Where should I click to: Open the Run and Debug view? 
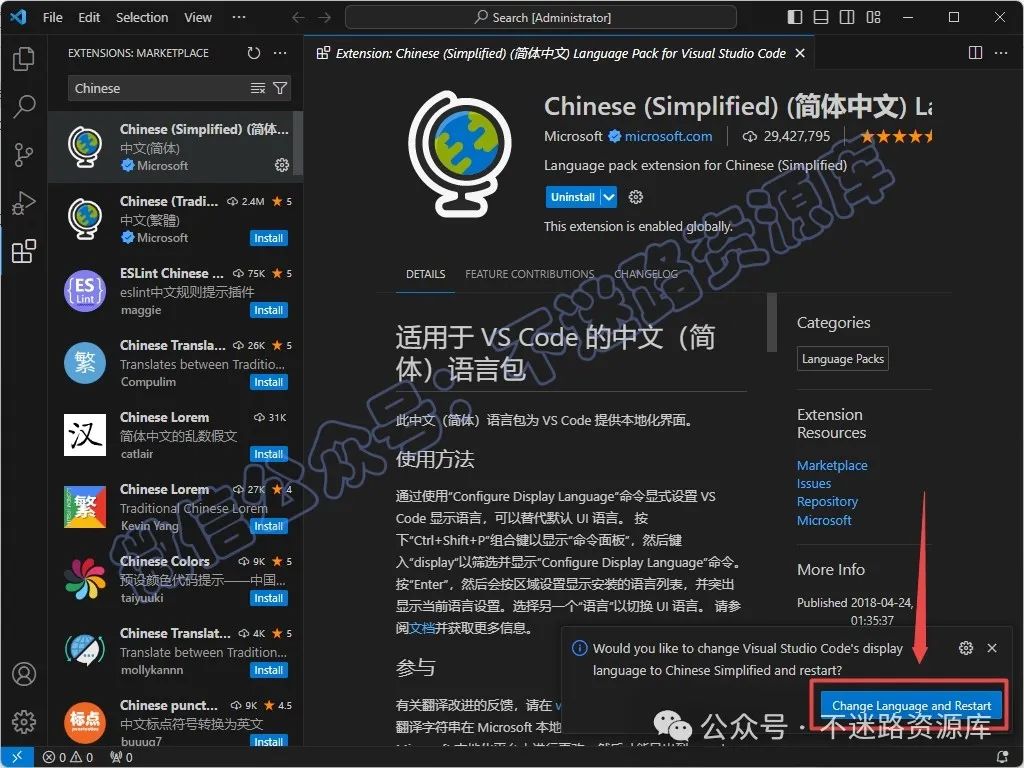pos(24,203)
